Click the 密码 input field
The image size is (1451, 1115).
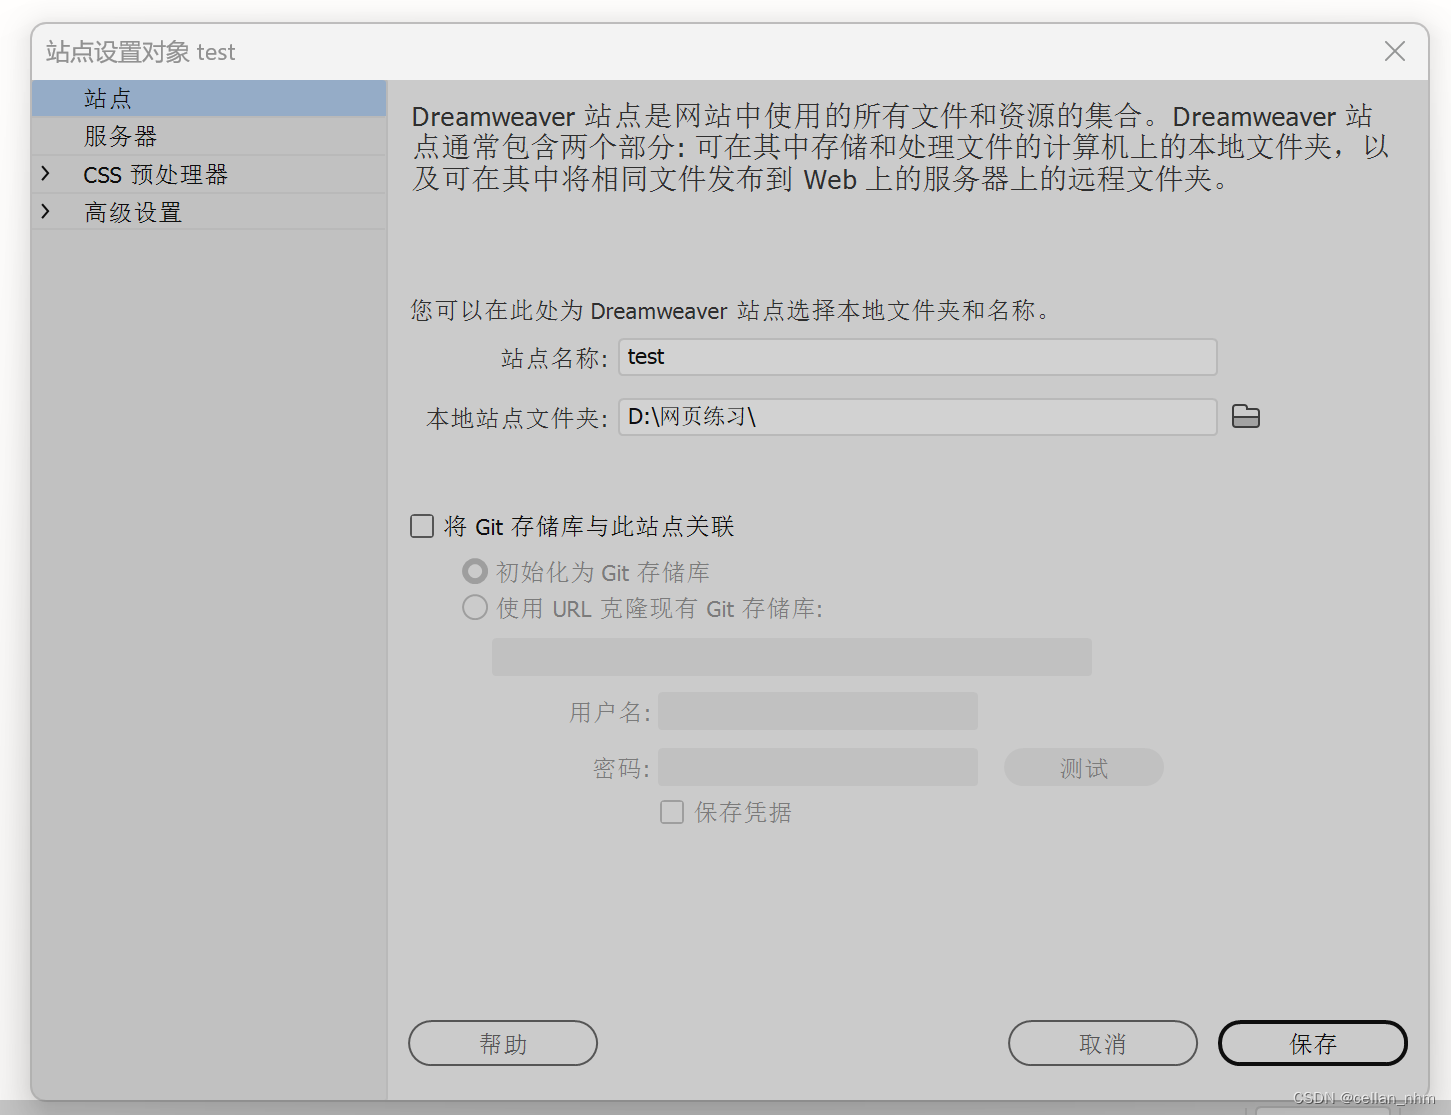(817, 767)
